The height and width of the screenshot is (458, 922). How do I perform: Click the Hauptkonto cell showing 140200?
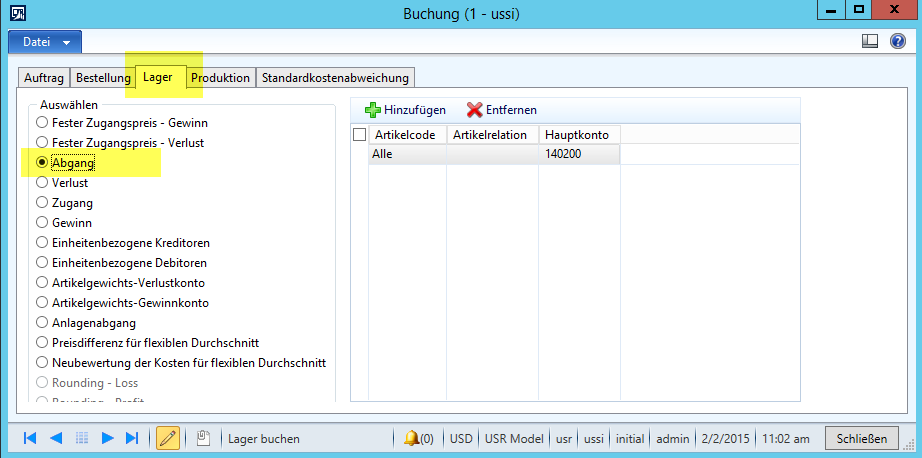579,154
